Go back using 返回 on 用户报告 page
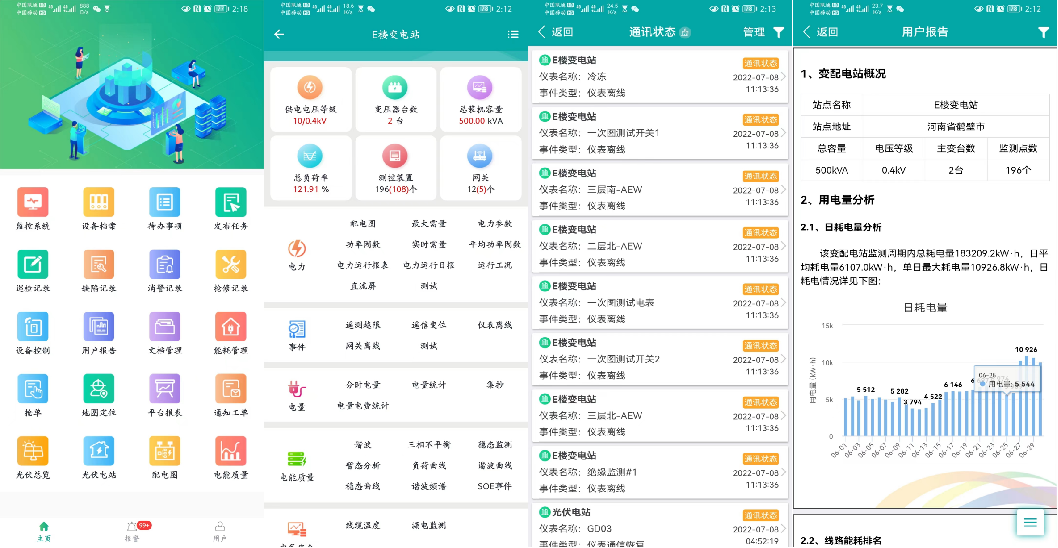 (817, 32)
